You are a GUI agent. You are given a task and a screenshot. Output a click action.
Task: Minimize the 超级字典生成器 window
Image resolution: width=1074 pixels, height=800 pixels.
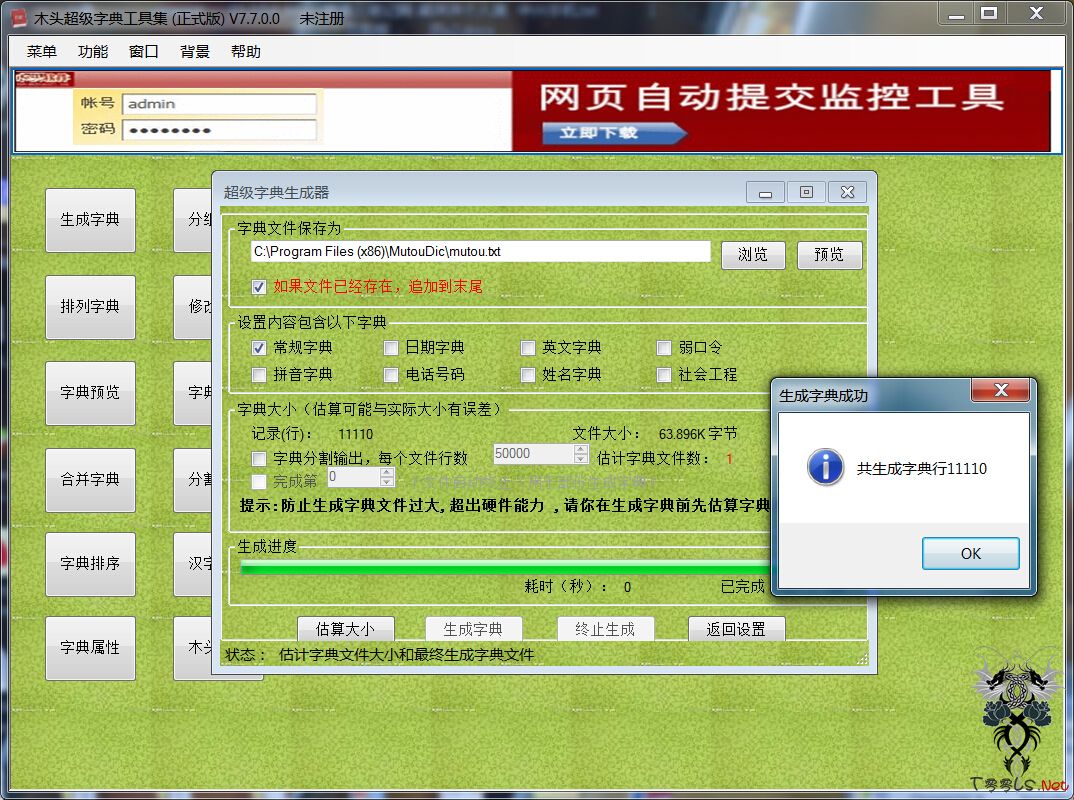tap(765, 193)
